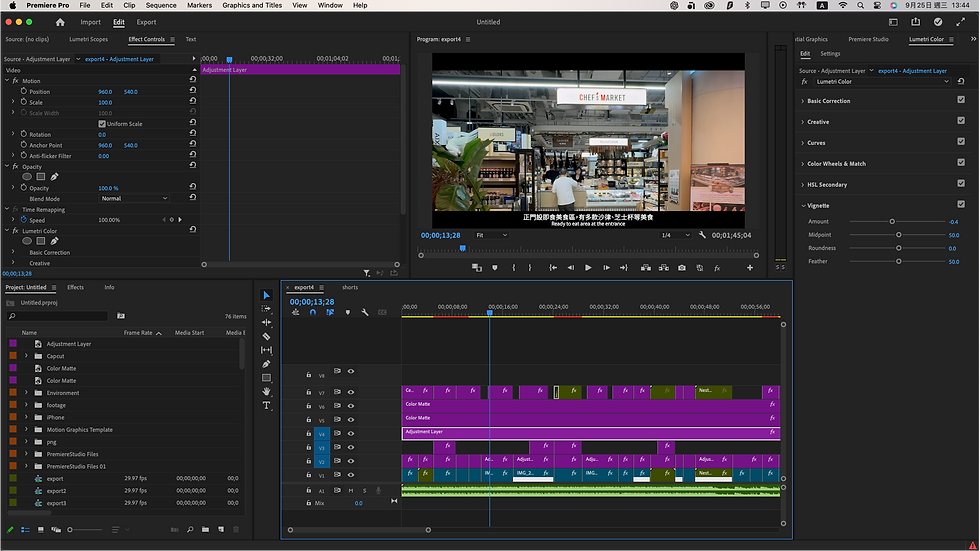Expand Basic Correction section in Lumetri panel
The width and height of the screenshot is (980, 551).
pos(802,101)
